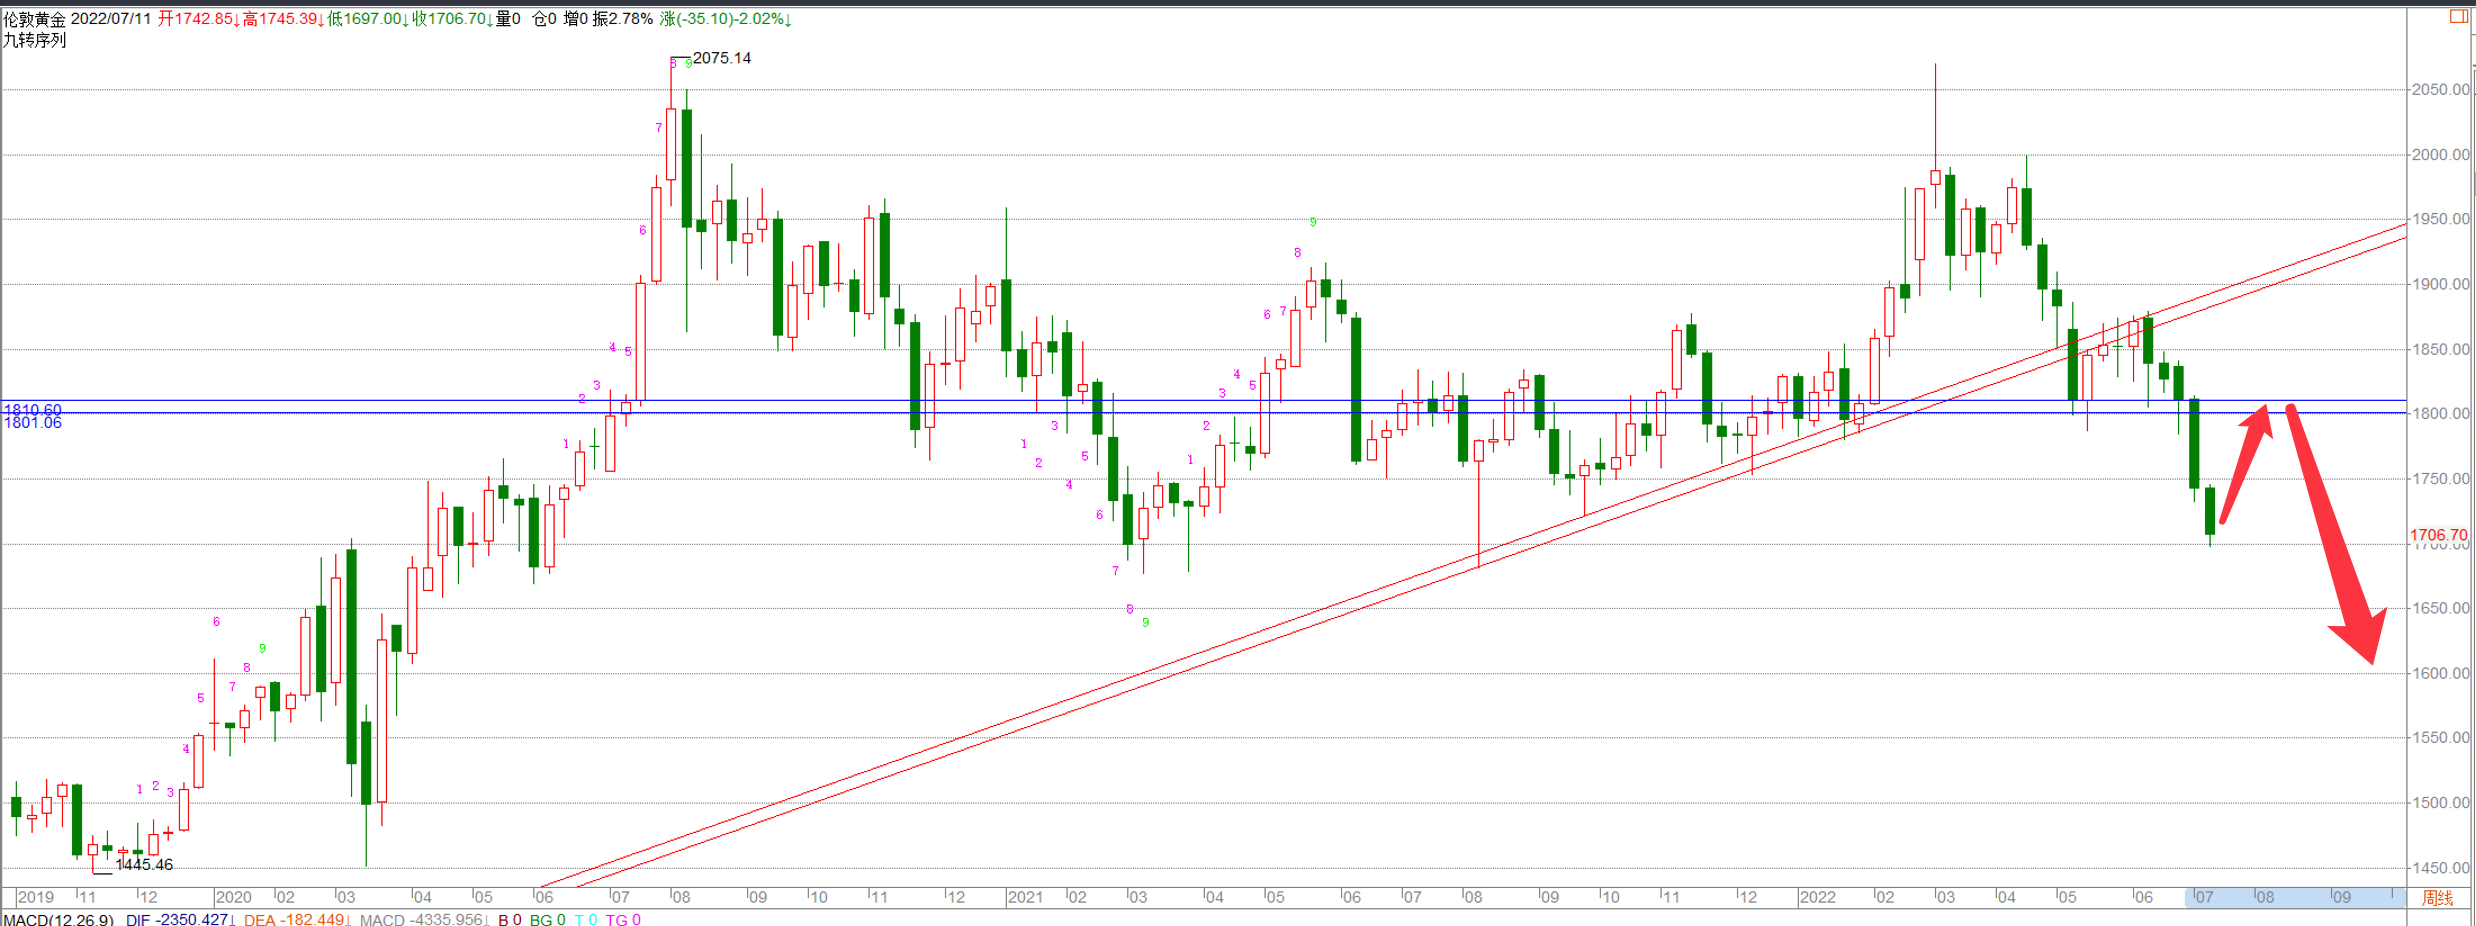The height and width of the screenshot is (926, 2476).
Task: Click the 1500.00 price axis label
Action: pyautogui.click(x=2441, y=803)
